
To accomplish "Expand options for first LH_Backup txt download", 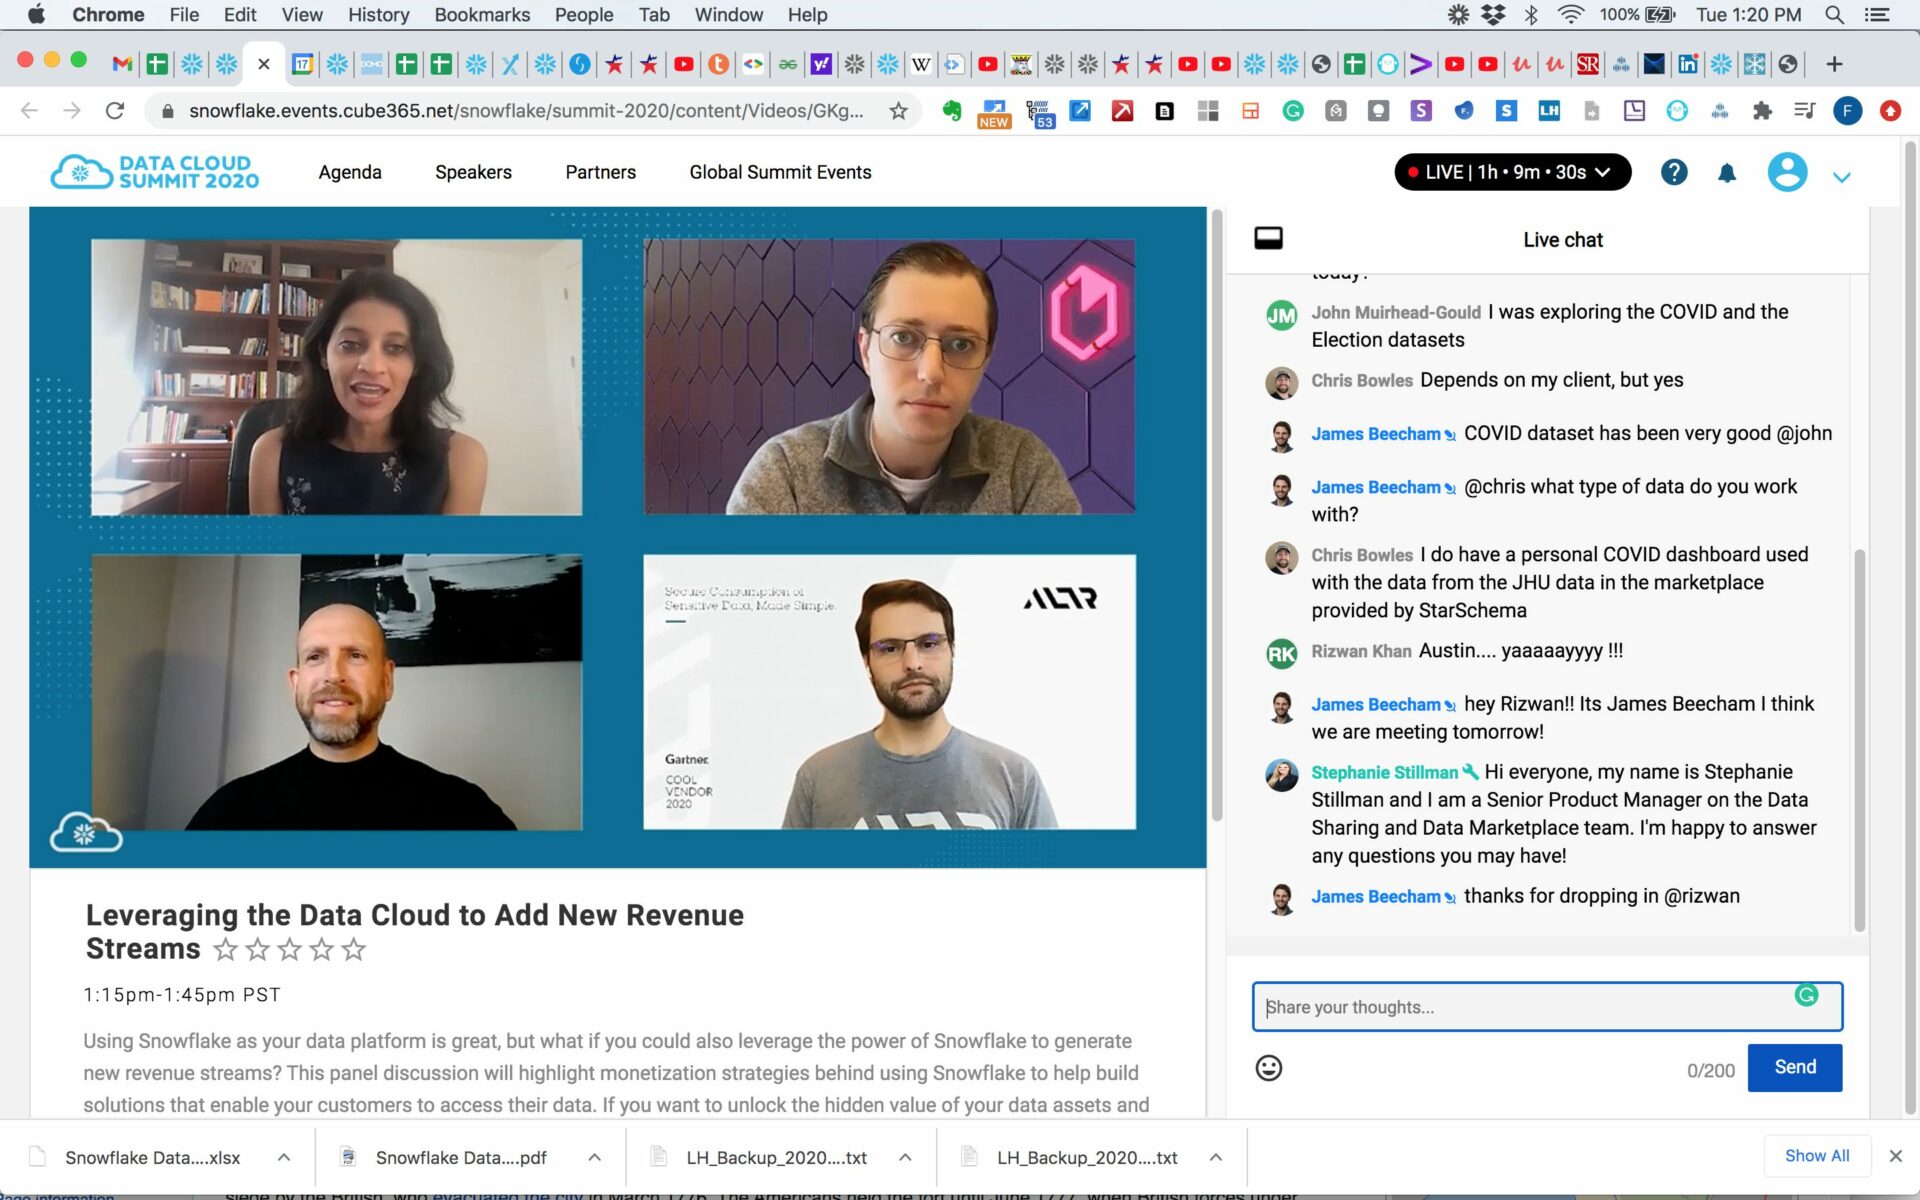I will click(905, 1157).
